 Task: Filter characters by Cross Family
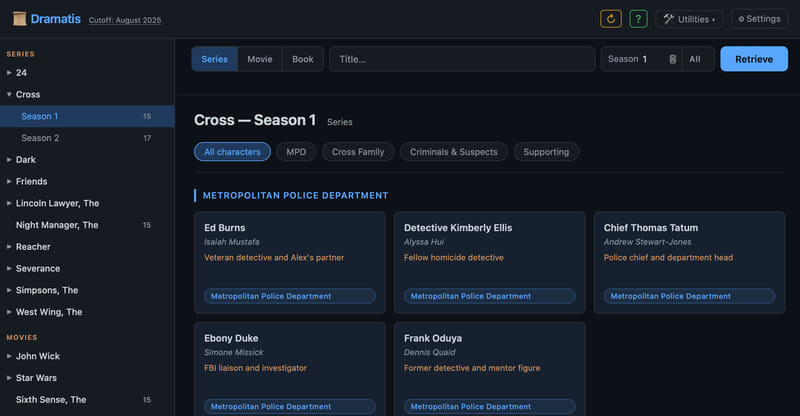click(x=357, y=152)
